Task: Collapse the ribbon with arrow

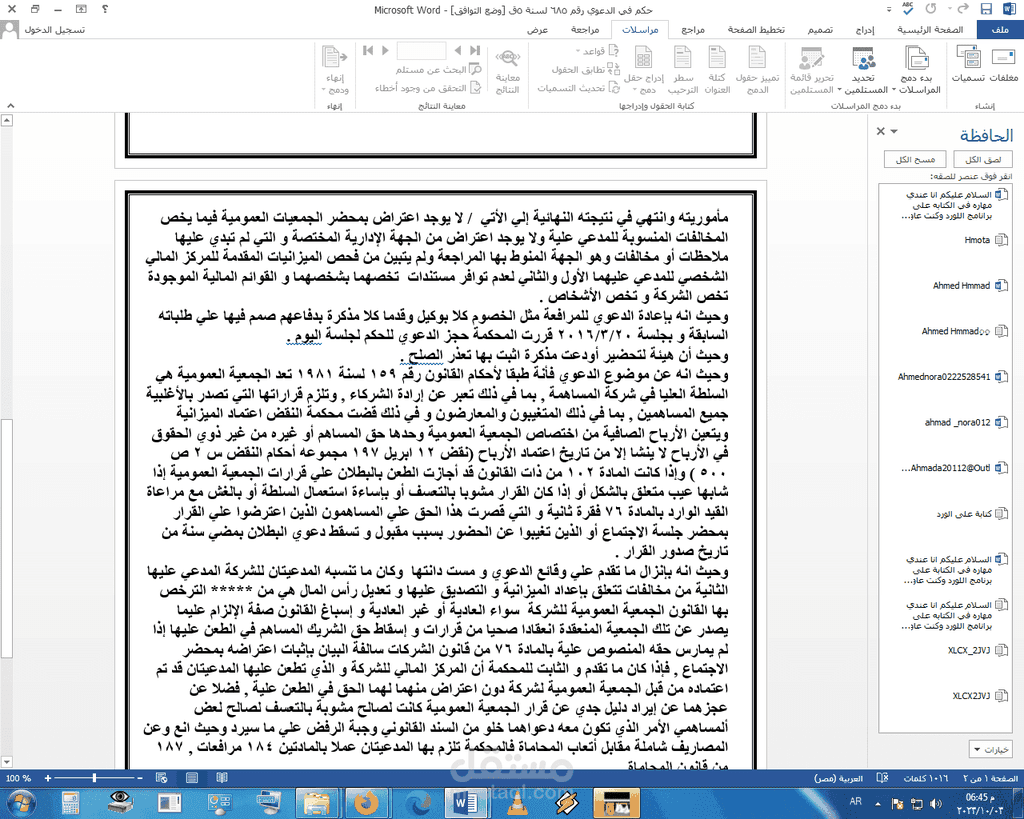Action: click(10, 105)
